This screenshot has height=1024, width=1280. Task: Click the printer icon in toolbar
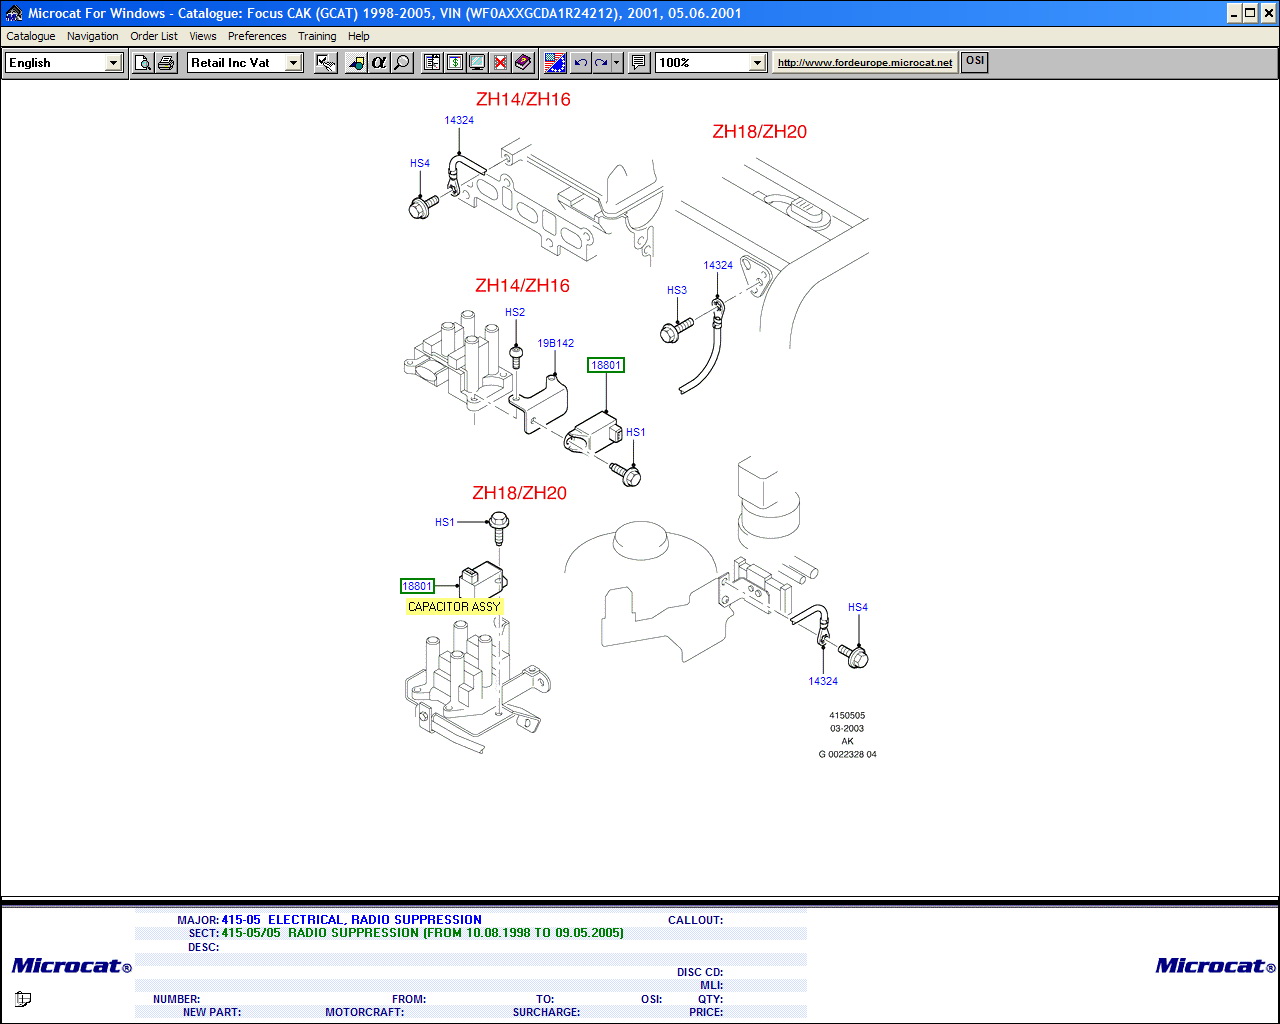tap(166, 63)
